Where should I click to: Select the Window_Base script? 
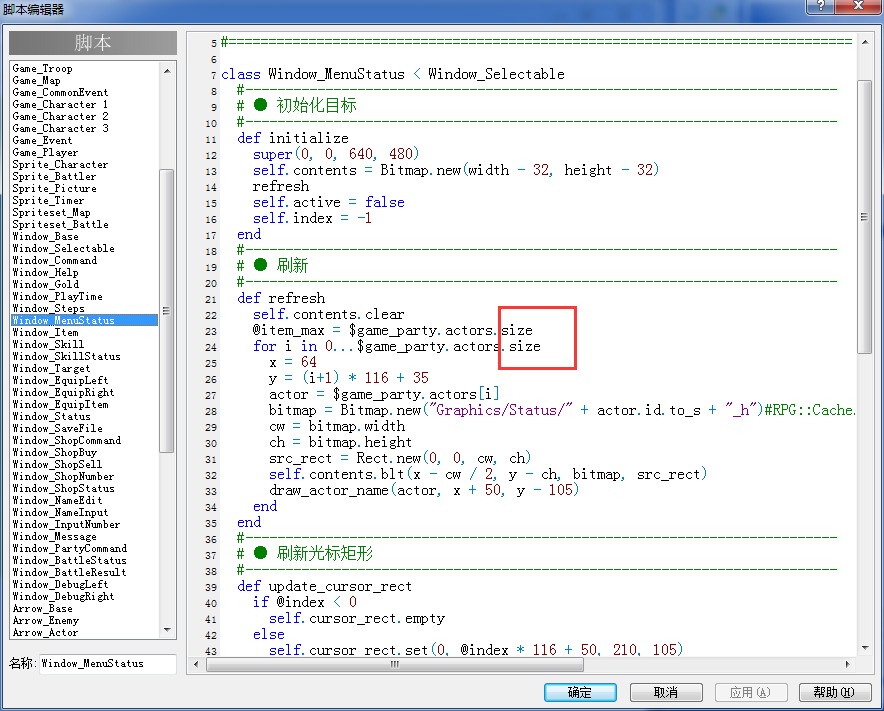coord(45,236)
